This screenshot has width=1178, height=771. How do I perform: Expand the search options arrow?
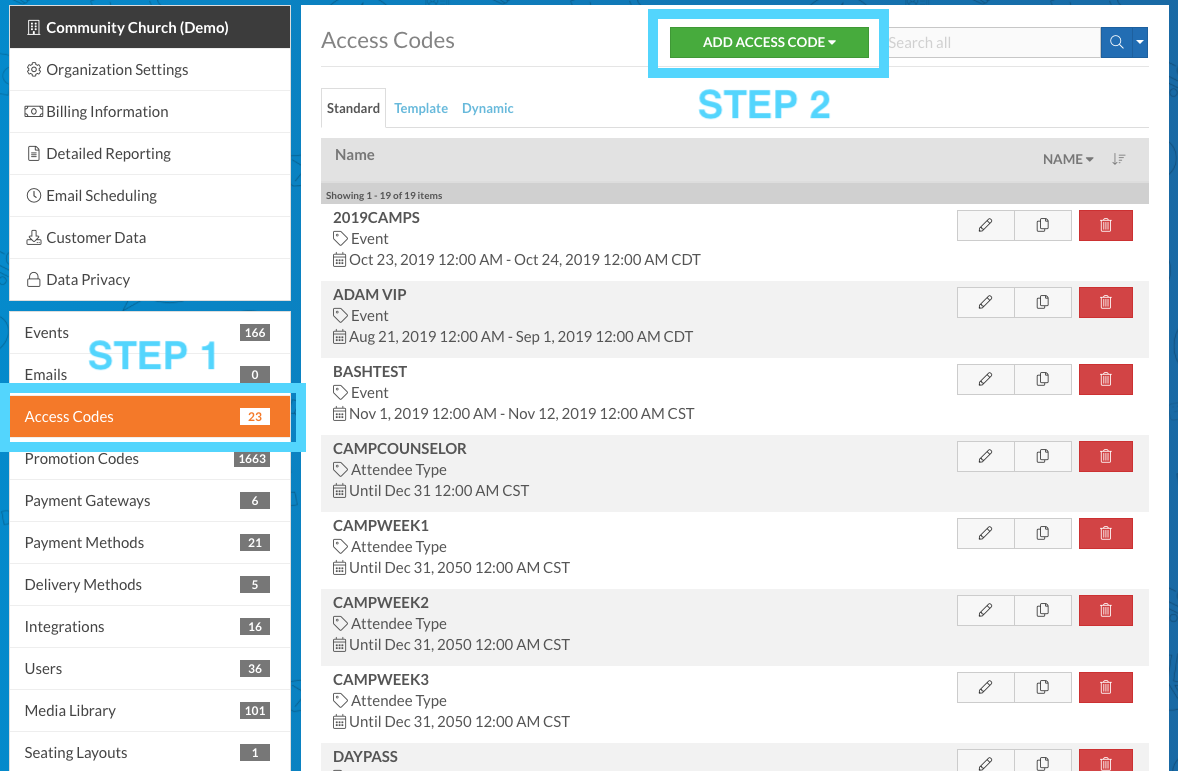click(1140, 42)
